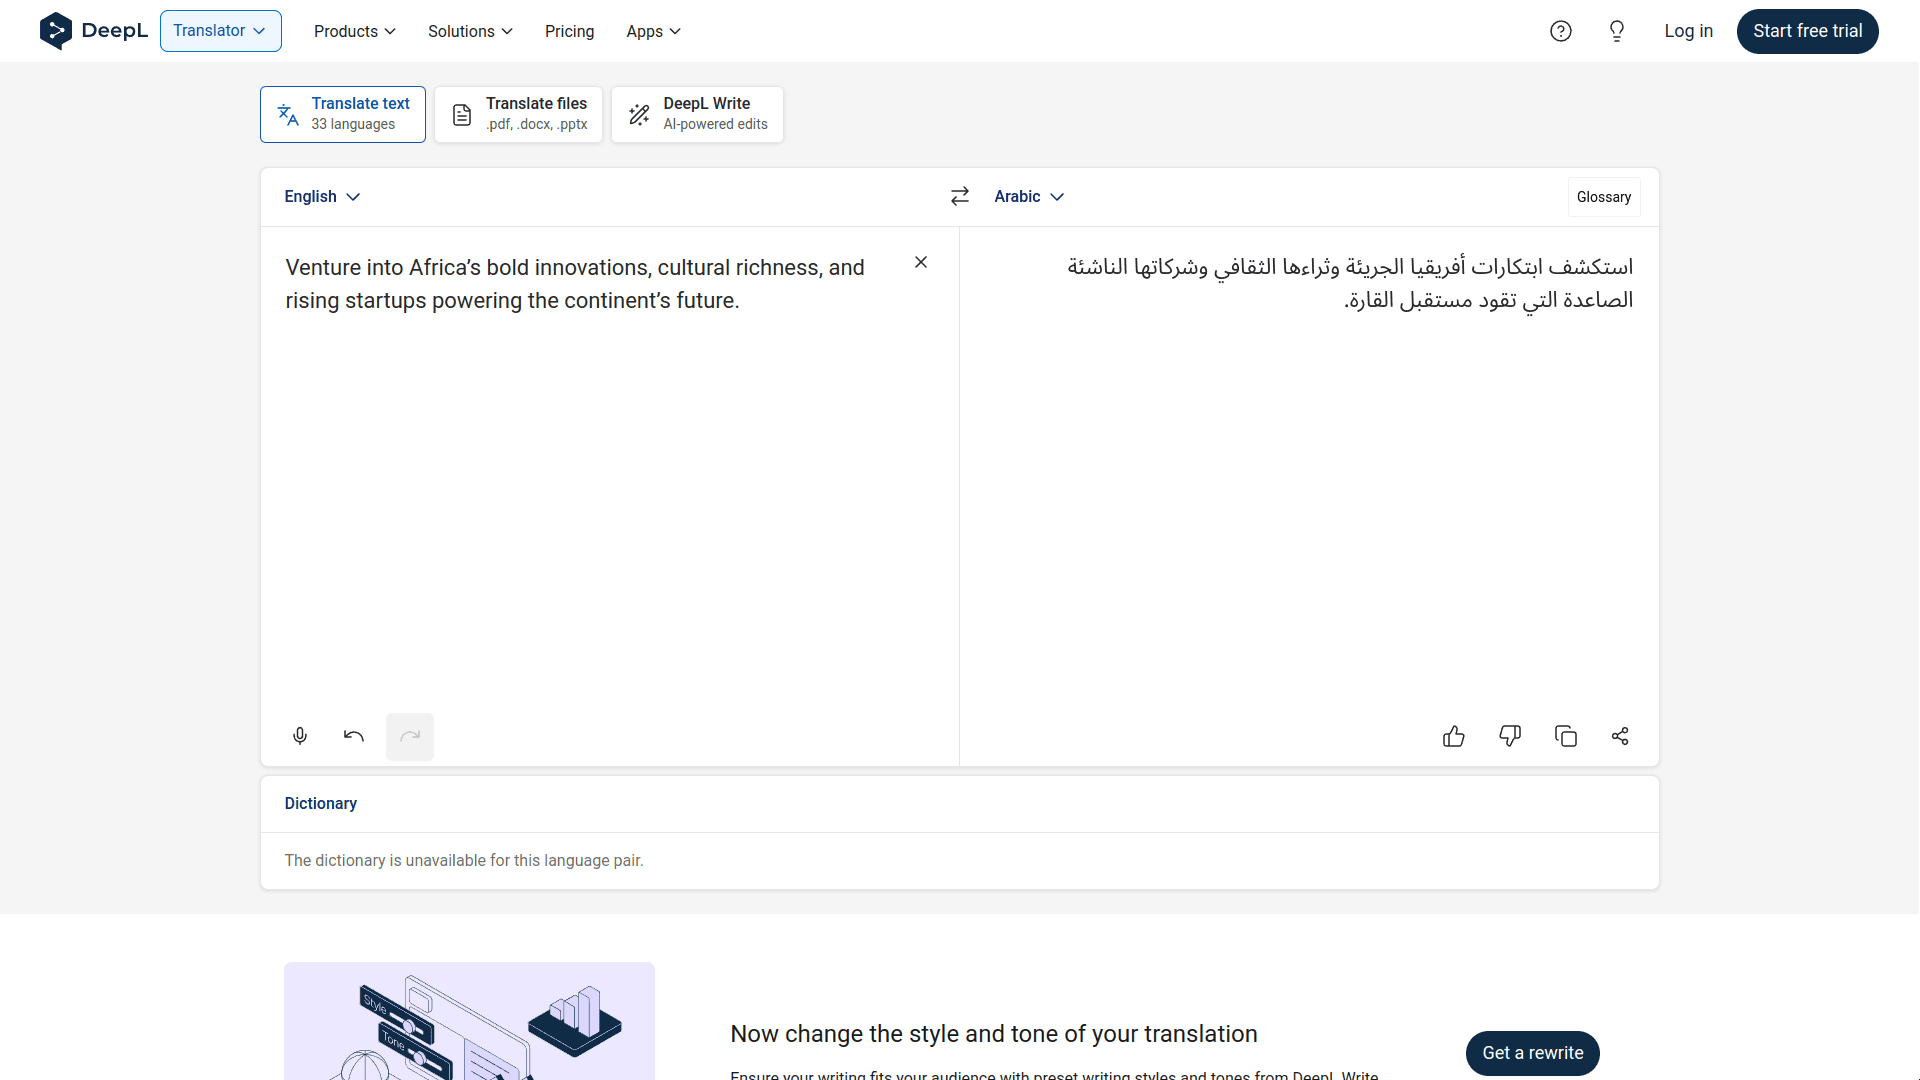Click the Log in link
The height and width of the screenshot is (1080, 1920).
[1688, 31]
